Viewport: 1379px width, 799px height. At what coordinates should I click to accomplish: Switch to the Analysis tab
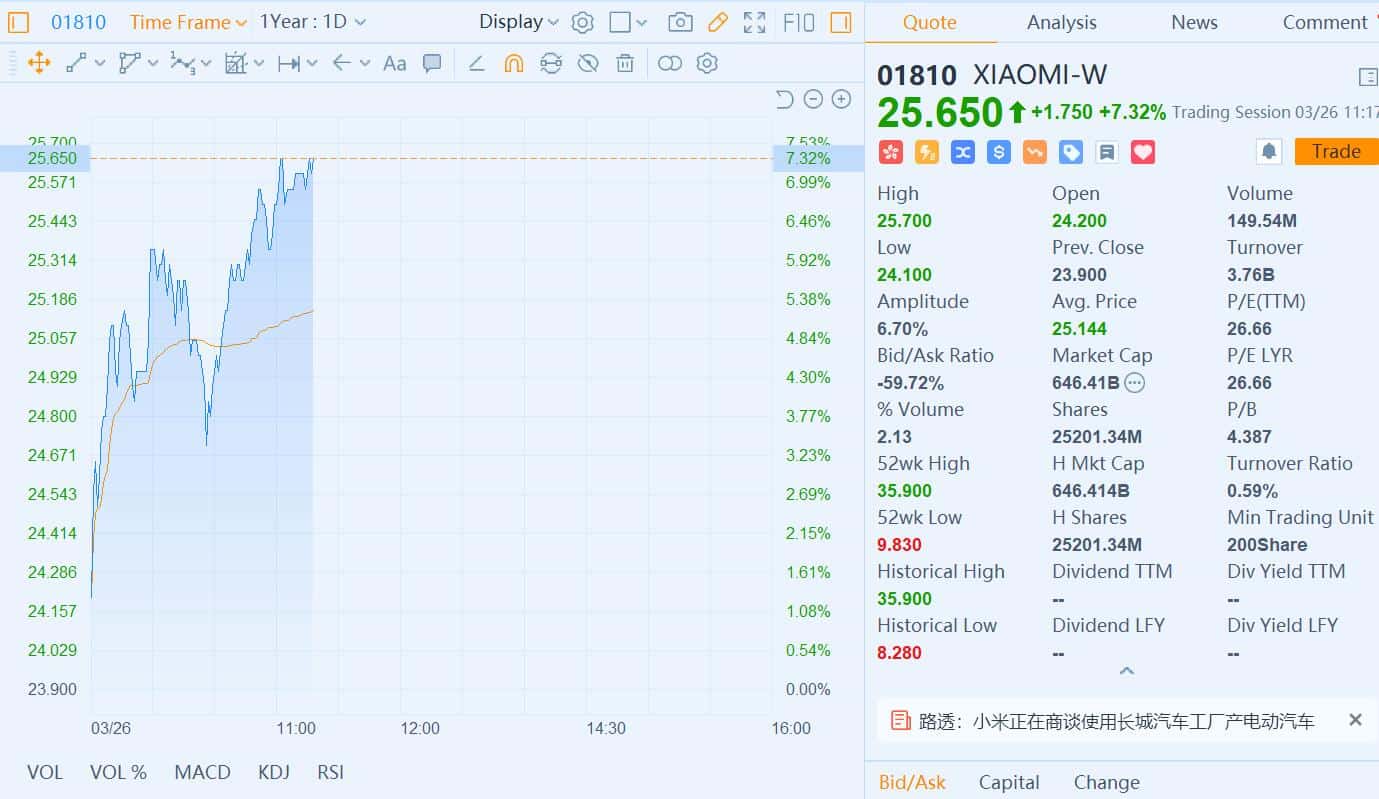[x=1061, y=22]
